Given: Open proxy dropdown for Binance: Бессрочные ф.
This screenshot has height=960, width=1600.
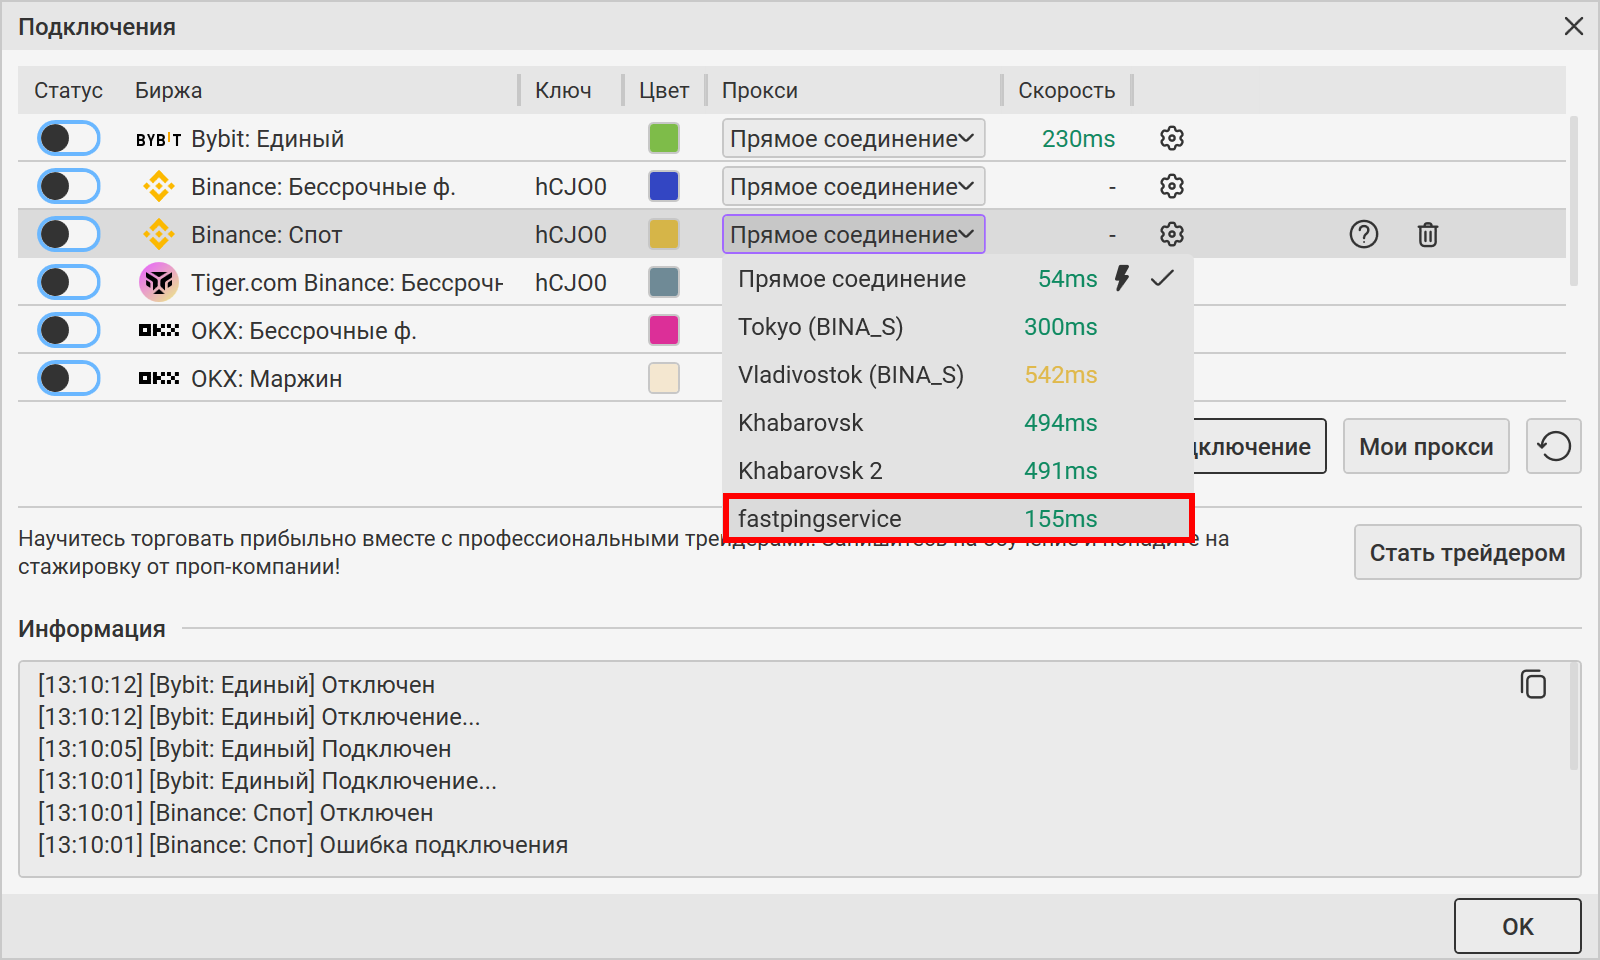Looking at the screenshot, I should 853,186.
